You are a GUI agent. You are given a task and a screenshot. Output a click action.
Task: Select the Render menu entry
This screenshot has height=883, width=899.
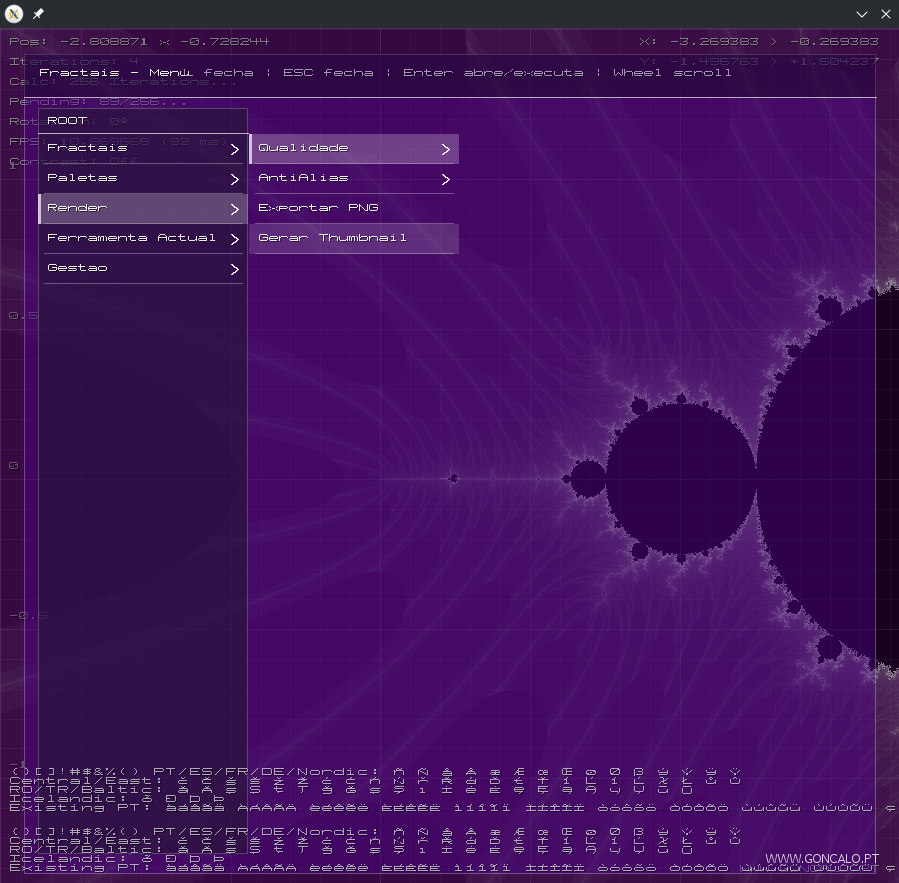click(143, 208)
